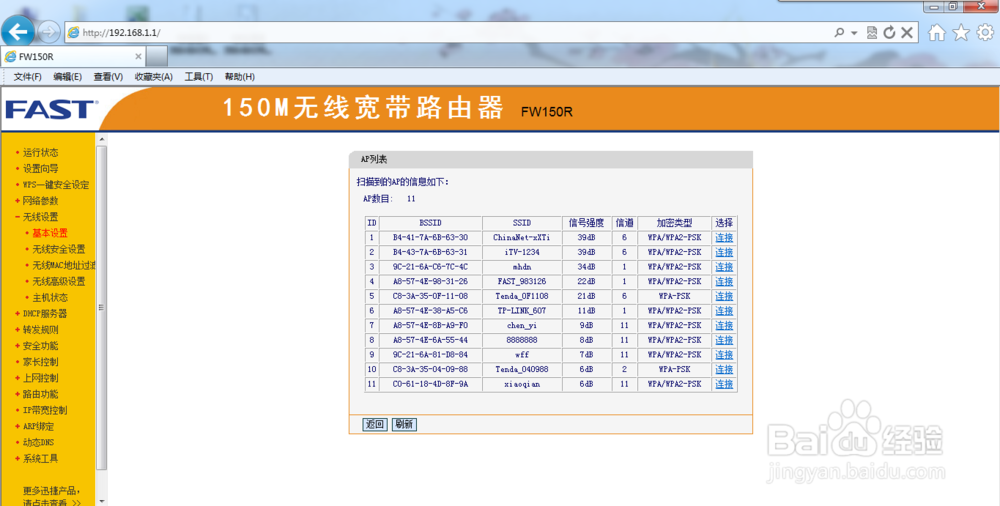1000x506 pixels.
Task: Select 无线MAC地址过滤 submenu item
Action: 64,265
